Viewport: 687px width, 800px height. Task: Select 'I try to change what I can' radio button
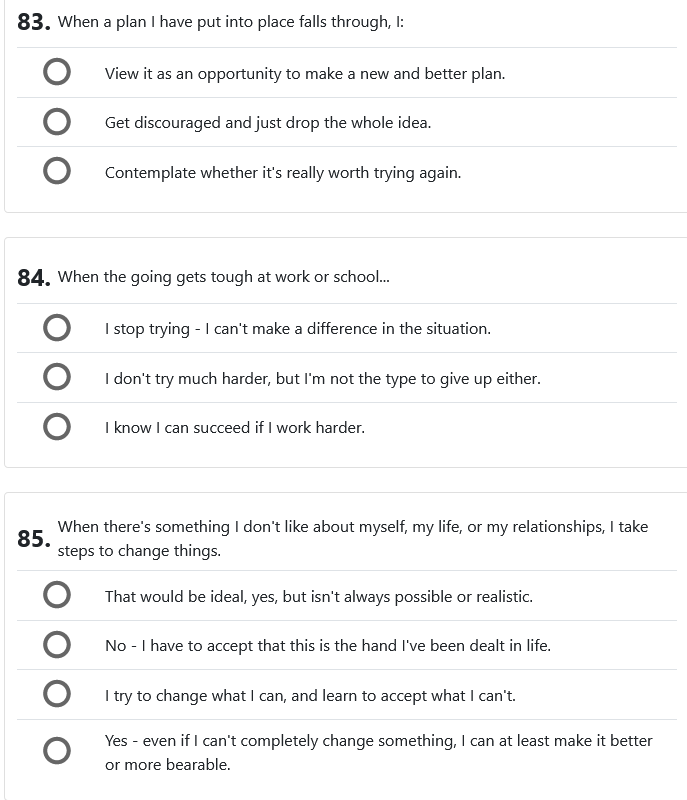[57, 695]
